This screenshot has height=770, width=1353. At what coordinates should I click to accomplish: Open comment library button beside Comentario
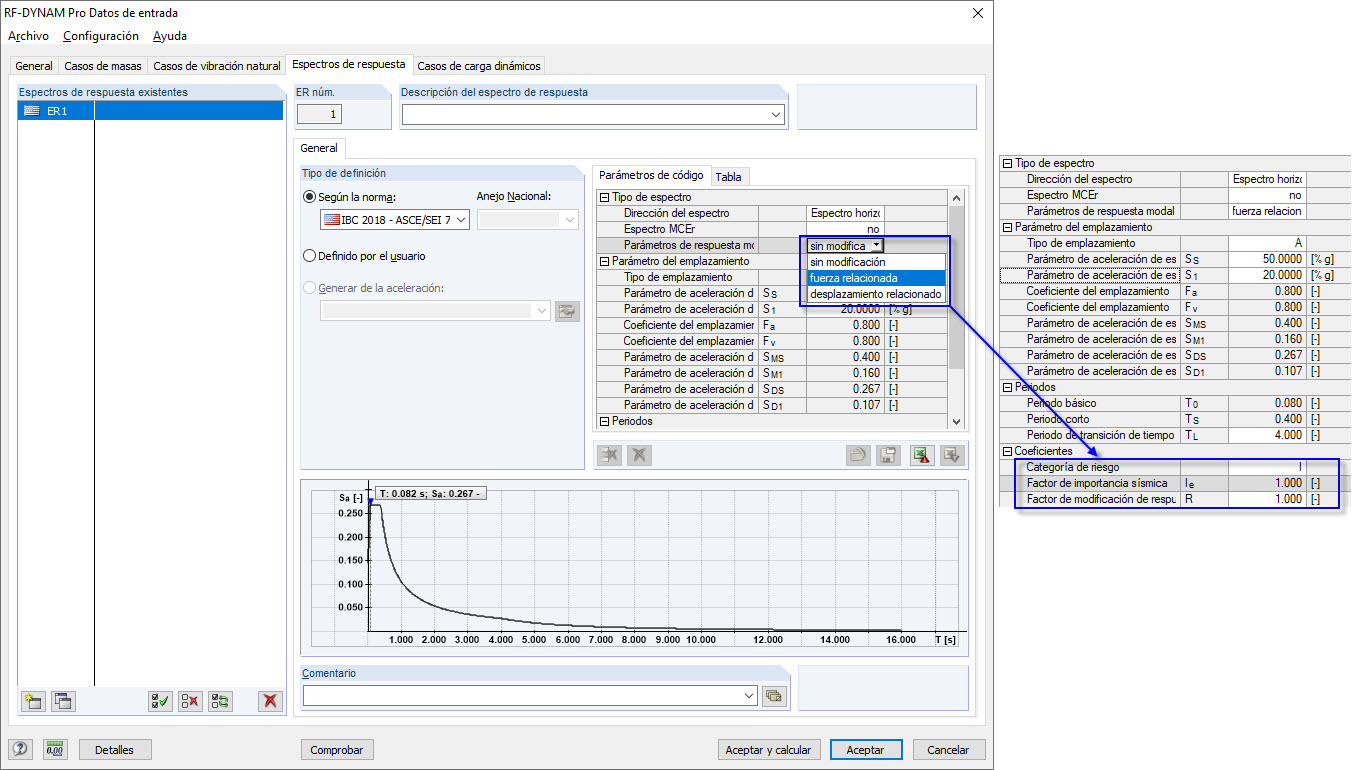[773, 696]
